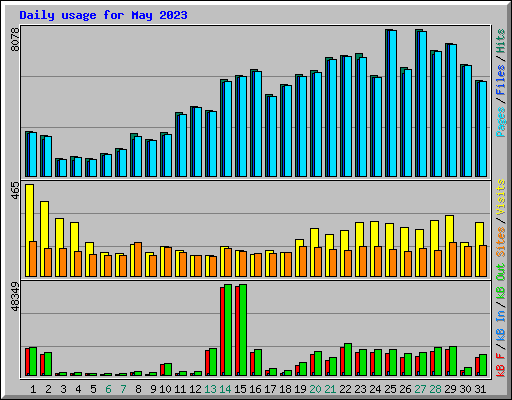The height and width of the screenshot is (400, 512).
Task: Click the green kB Out bar for day 14
Action: 228,330
